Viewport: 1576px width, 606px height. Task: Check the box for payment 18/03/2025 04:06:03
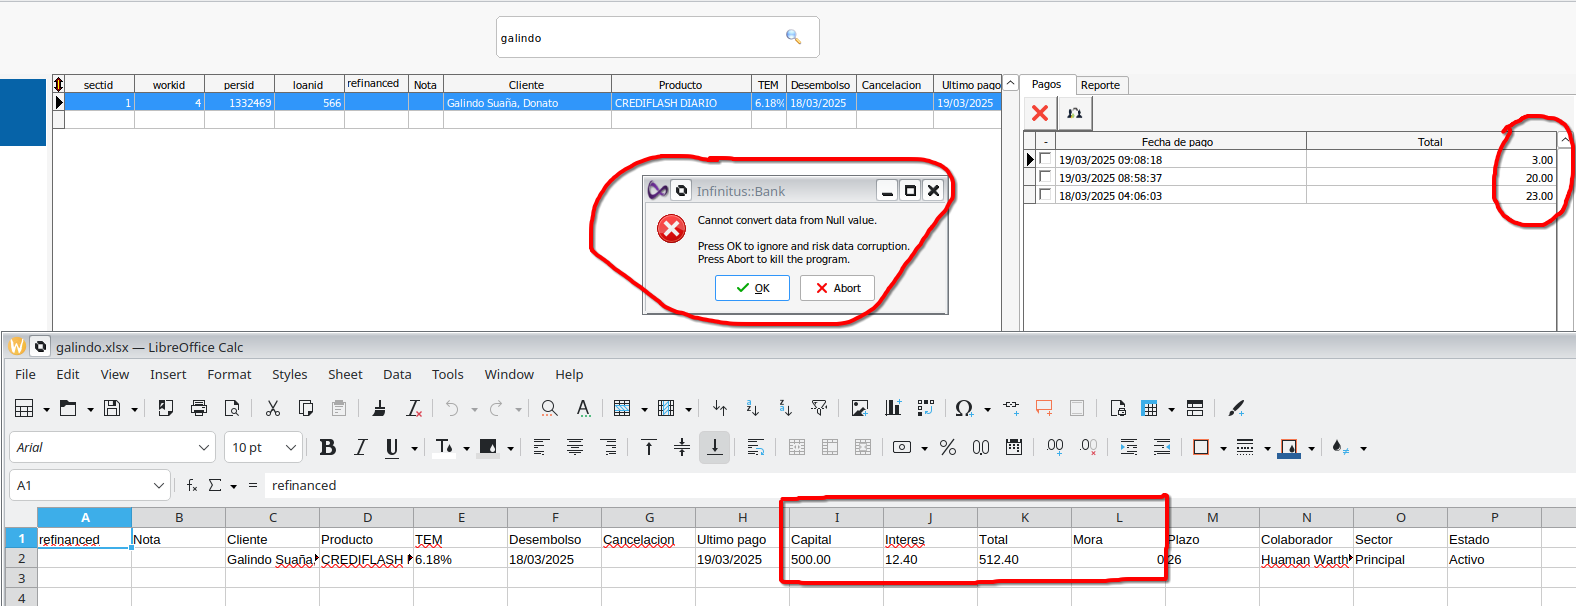tap(1045, 195)
